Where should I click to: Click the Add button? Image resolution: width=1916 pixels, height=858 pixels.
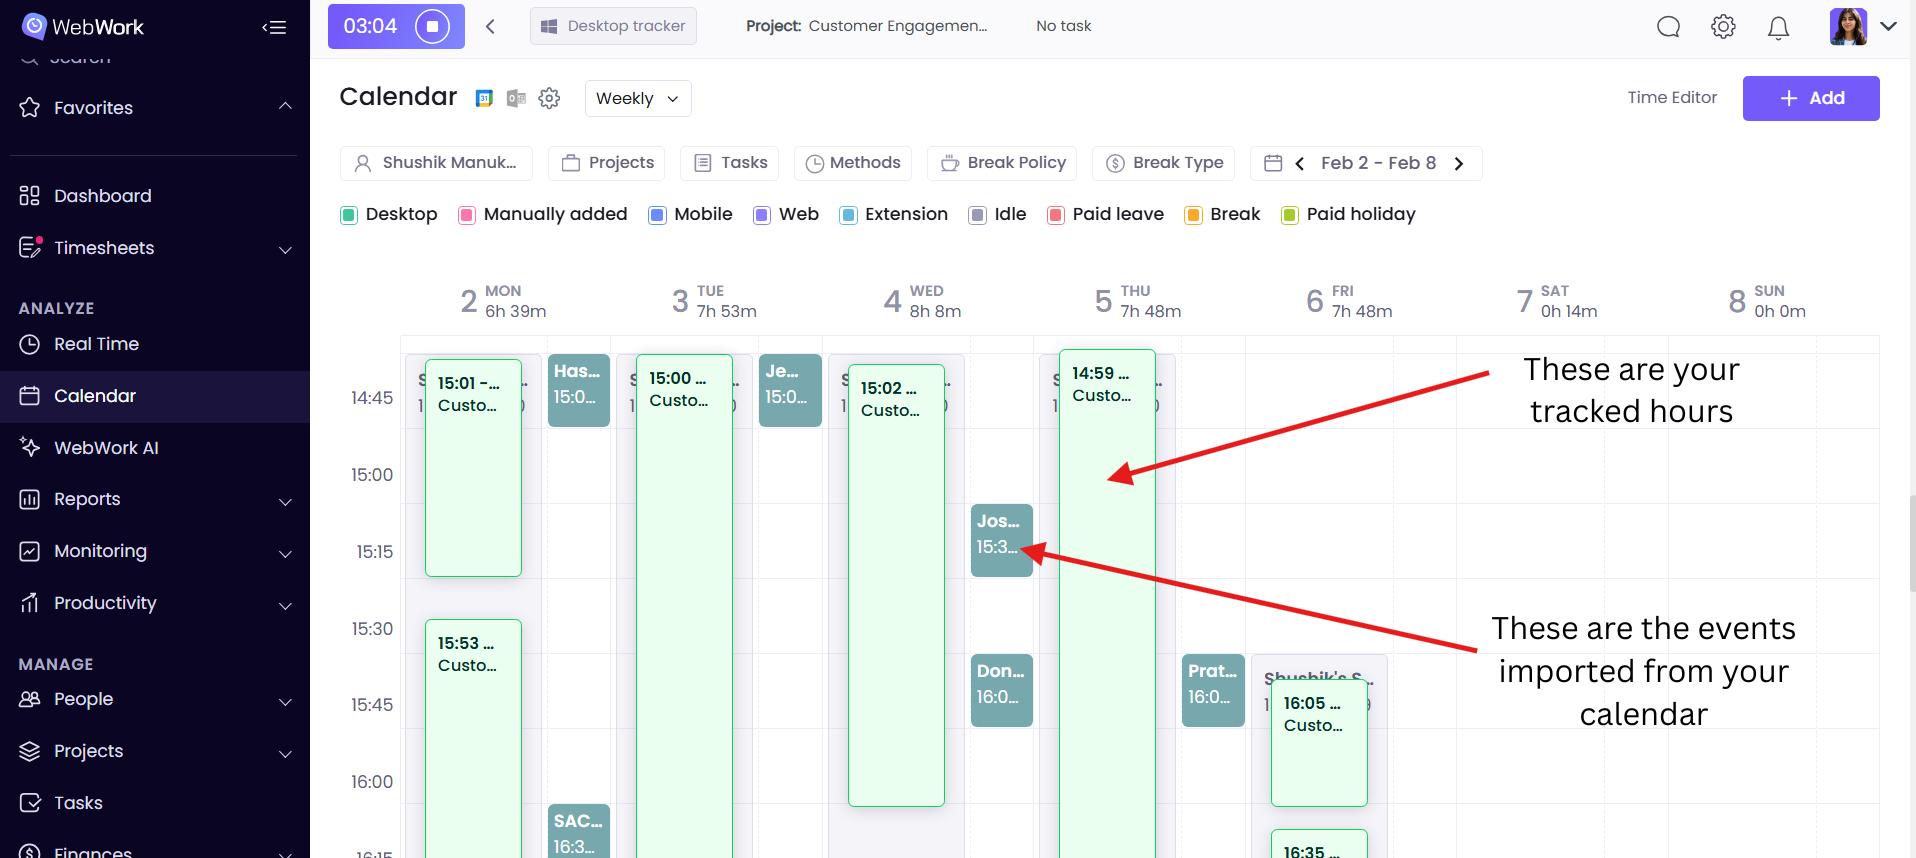[x=1810, y=98]
